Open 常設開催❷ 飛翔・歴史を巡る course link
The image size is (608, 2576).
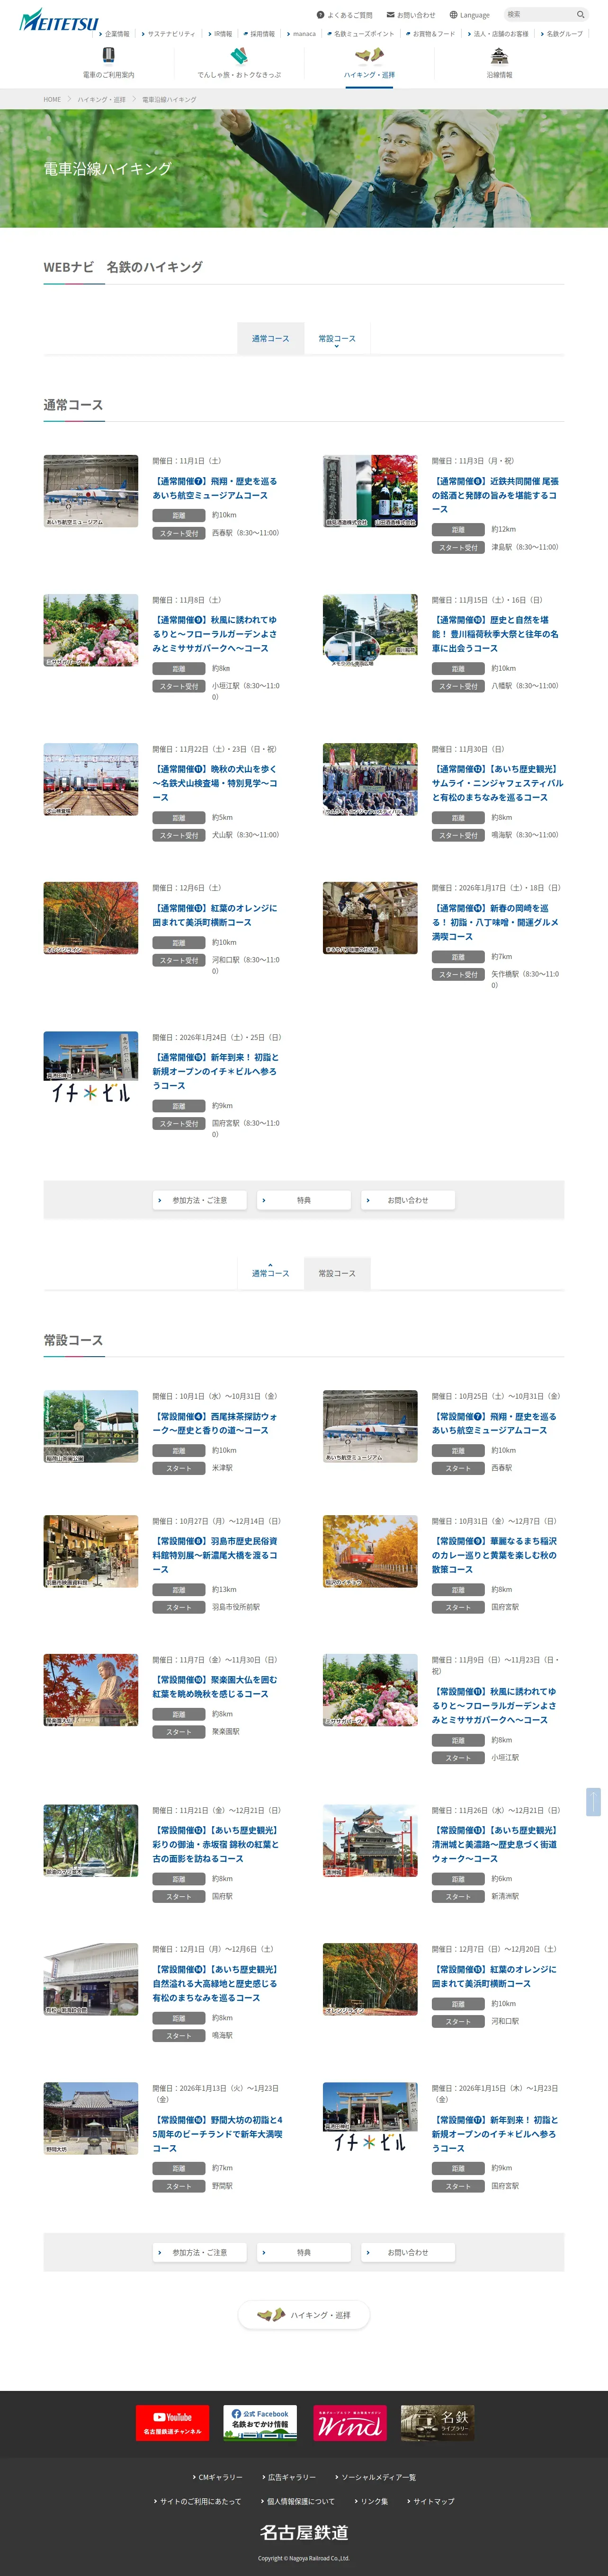point(495,1423)
